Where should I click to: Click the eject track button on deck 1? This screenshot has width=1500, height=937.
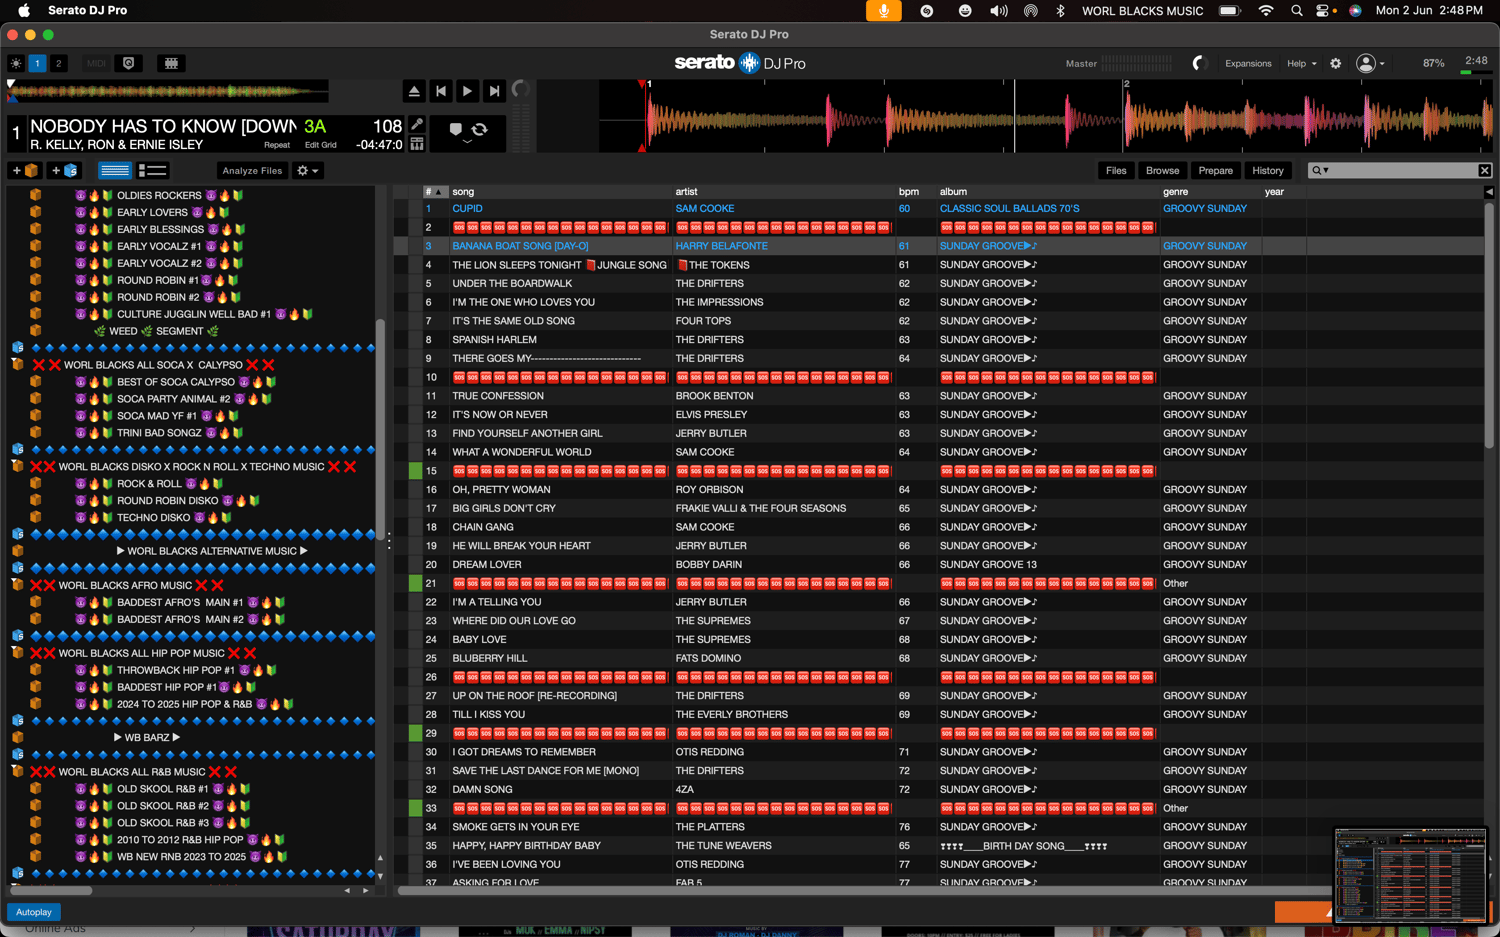tap(414, 91)
